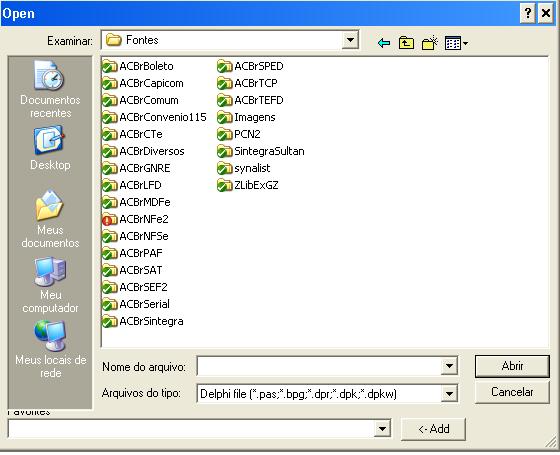Open Meus locais de rede
Viewport: 560px width, 455px height.
coord(50,349)
